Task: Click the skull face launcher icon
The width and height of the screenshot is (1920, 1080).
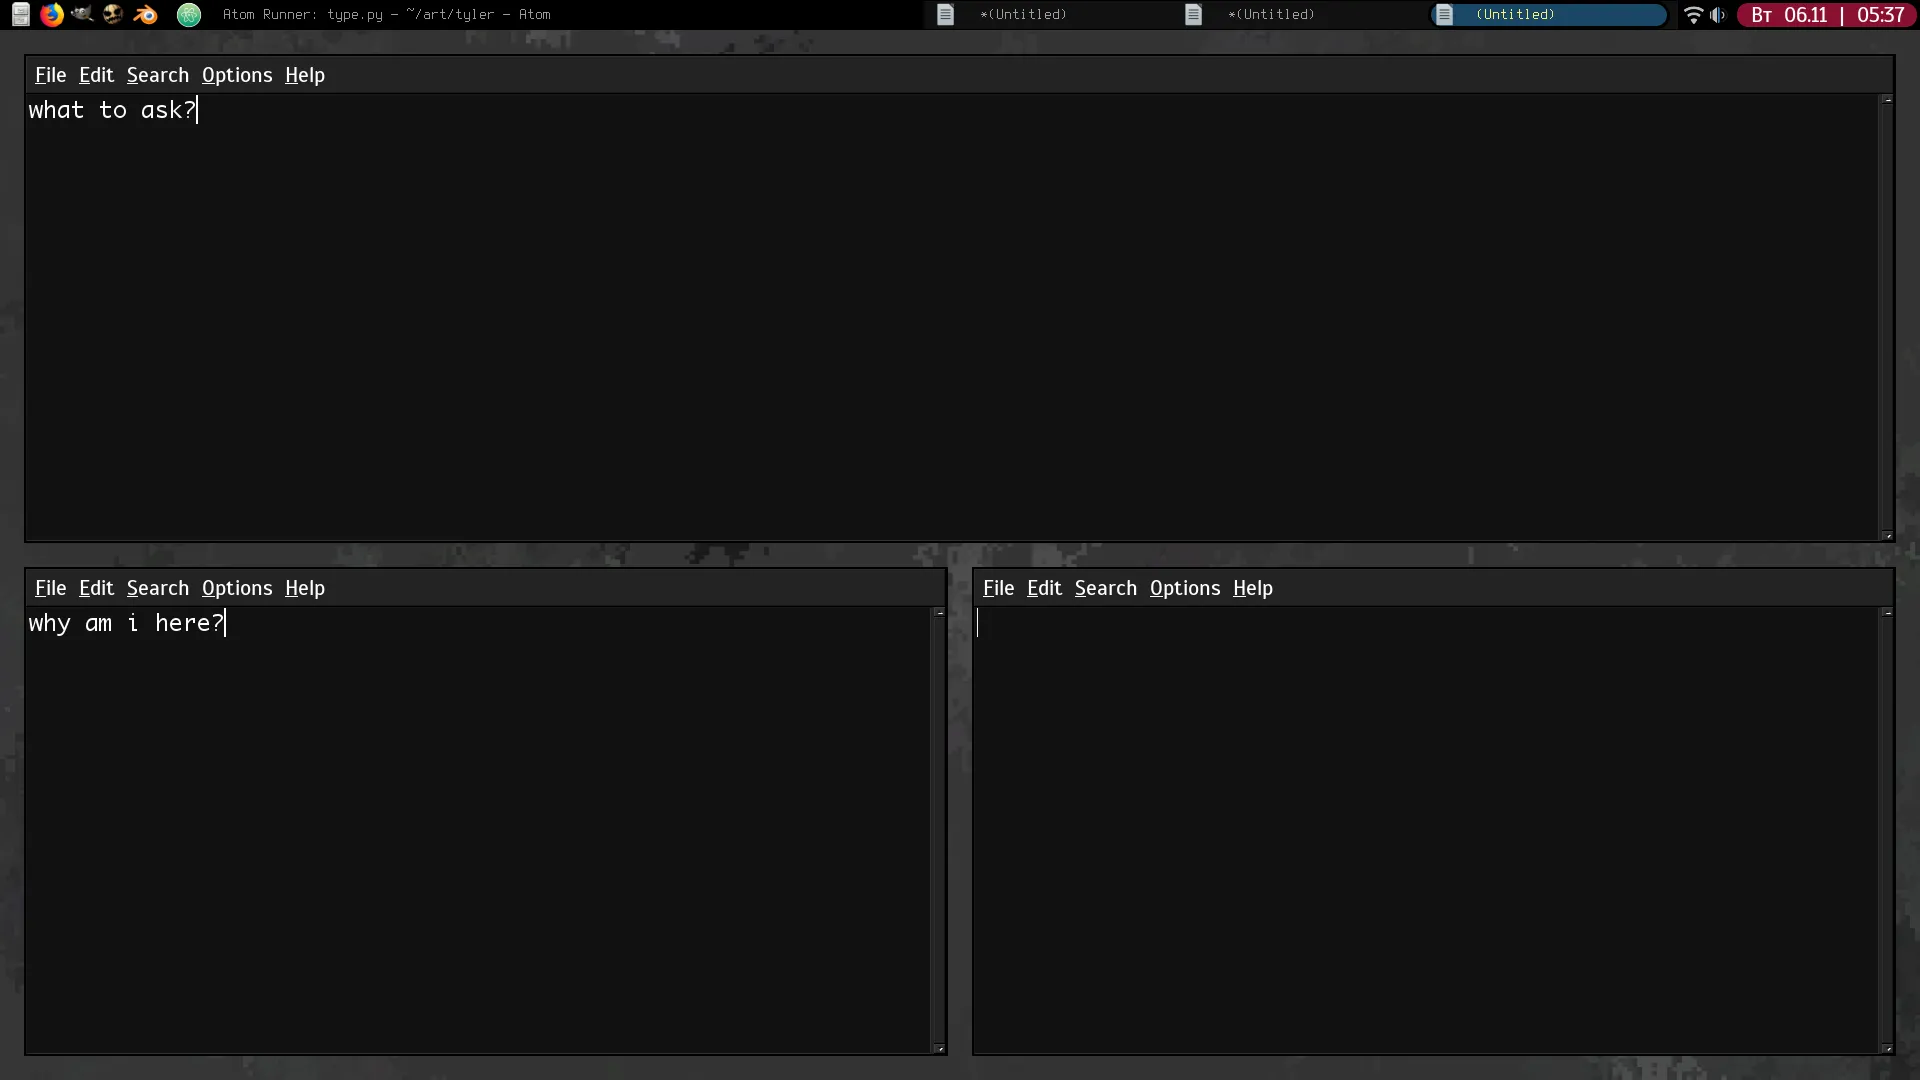Action: point(113,14)
